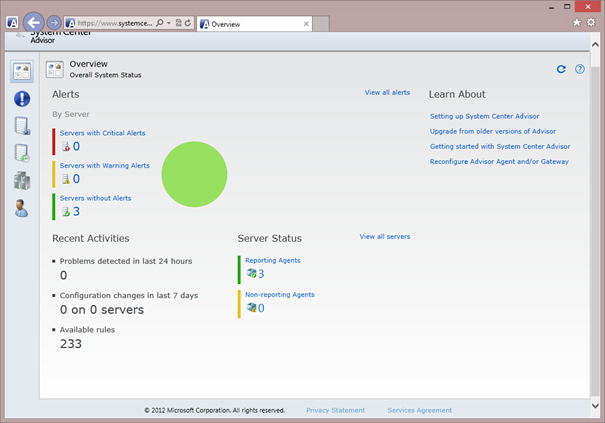Click the browser Forward arrow button
Viewport: 605px width, 423px height.
[x=54, y=22]
